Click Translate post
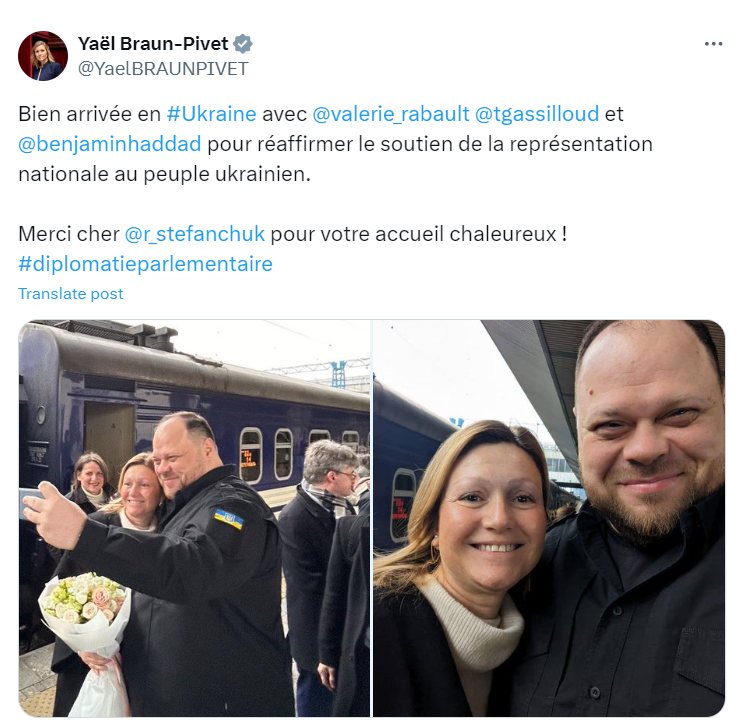 pos(71,294)
